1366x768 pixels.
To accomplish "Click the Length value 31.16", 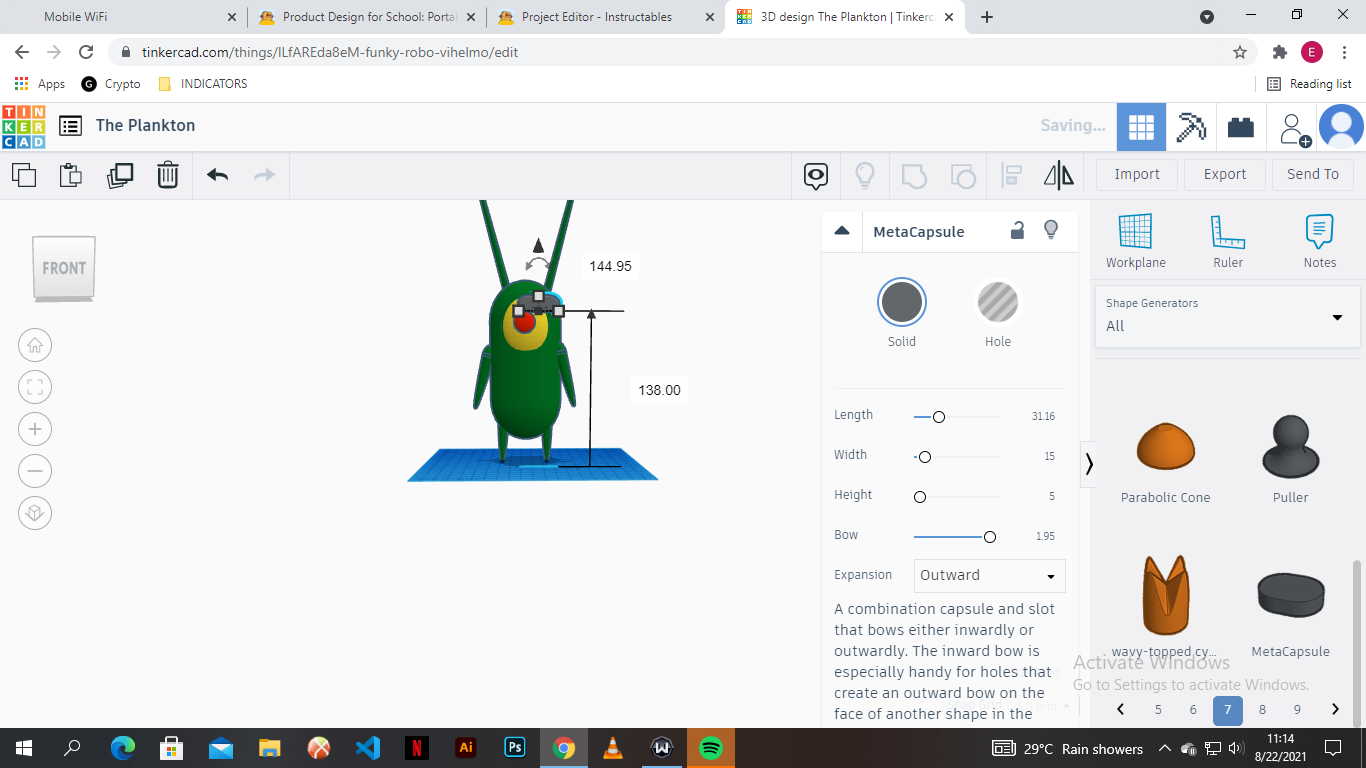I will (1043, 416).
